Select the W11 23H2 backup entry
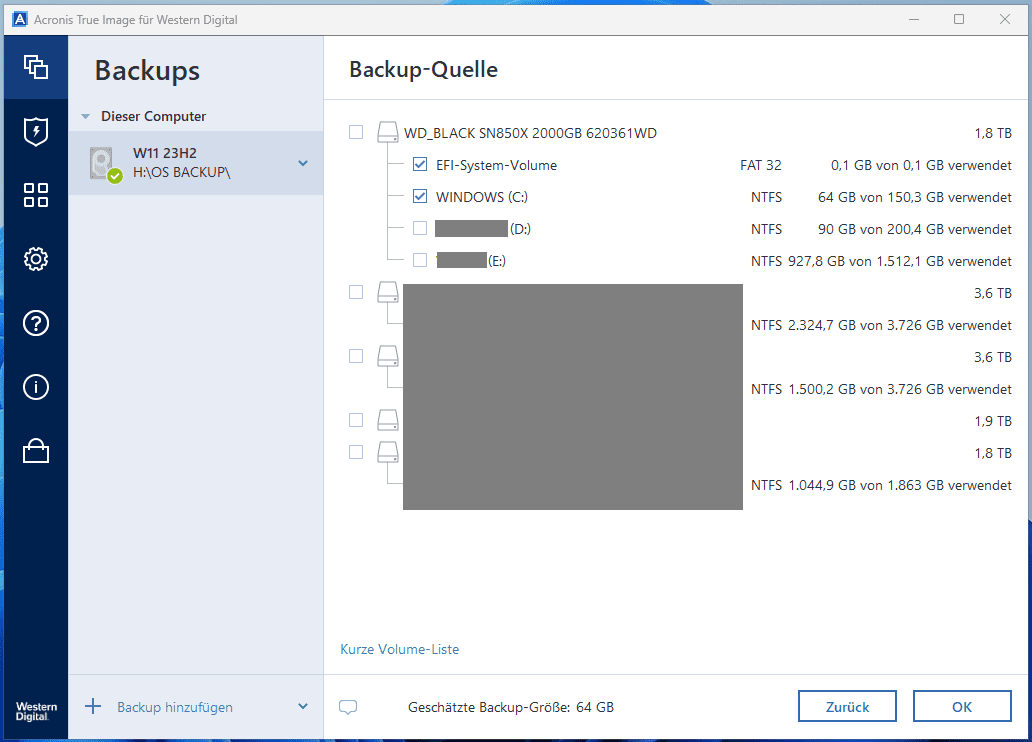Screen dimensions: 1032x742 (x=190, y=163)
